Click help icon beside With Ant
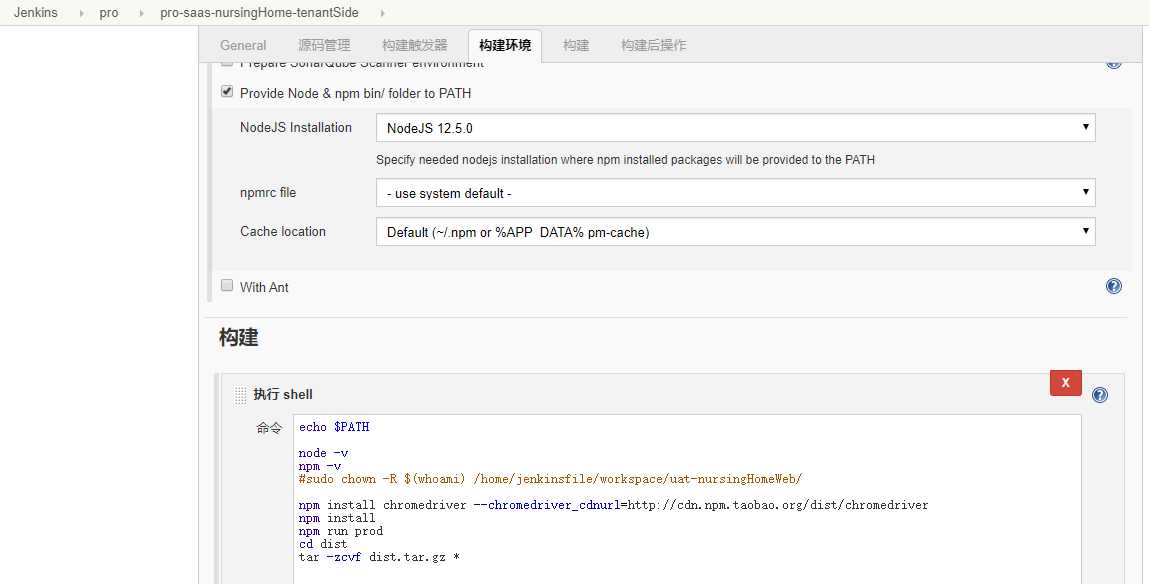This screenshot has width=1149, height=584. coord(1113,287)
